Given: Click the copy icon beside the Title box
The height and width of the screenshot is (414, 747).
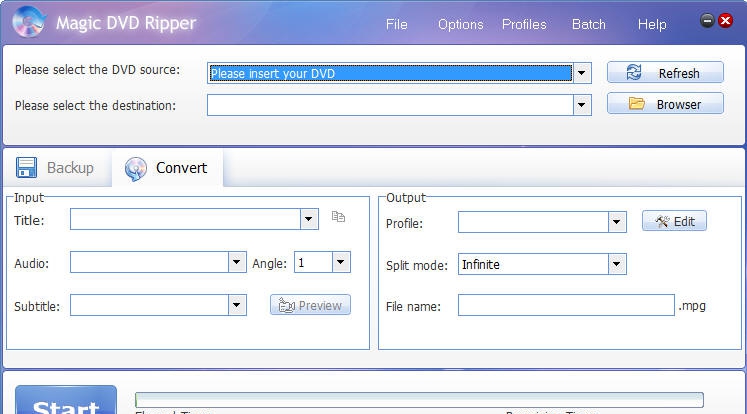Looking at the screenshot, I should [x=338, y=217].
